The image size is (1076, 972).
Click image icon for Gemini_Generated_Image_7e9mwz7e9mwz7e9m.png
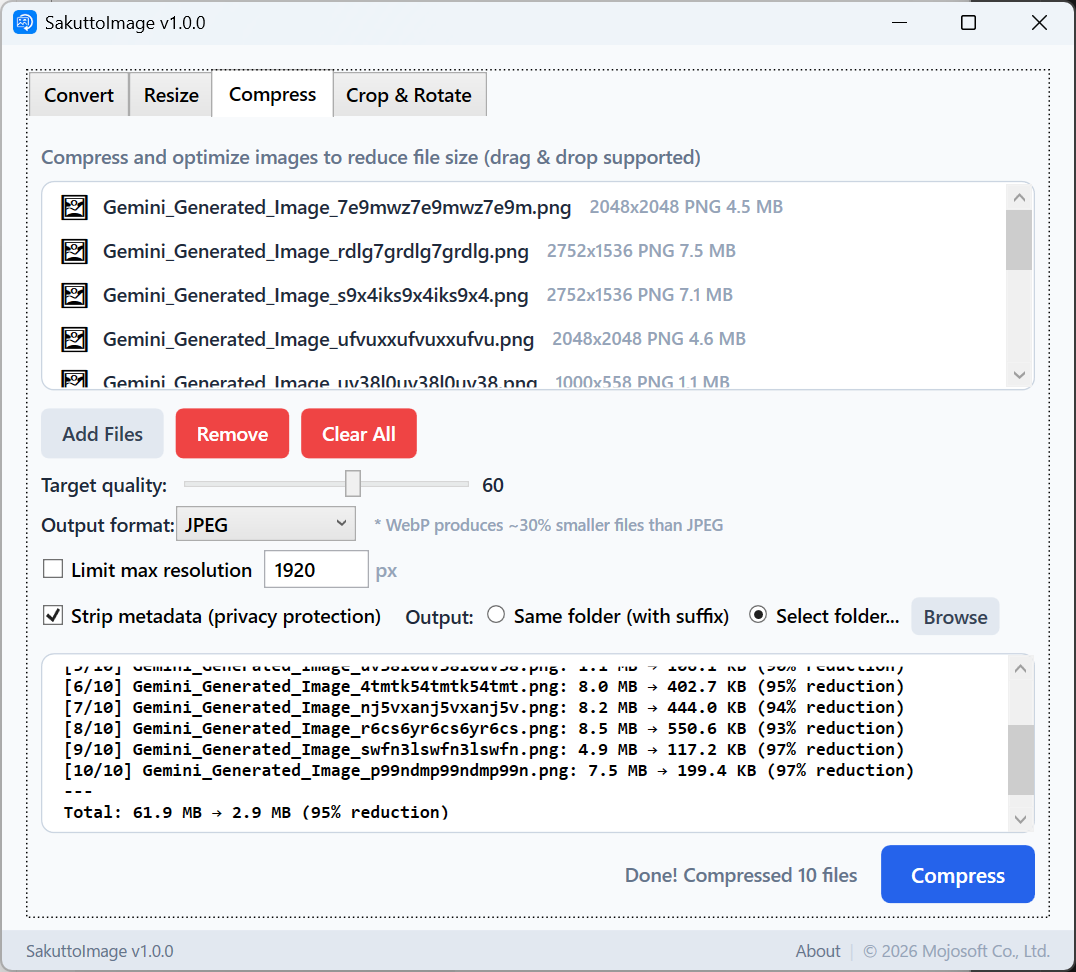(74, 207)
